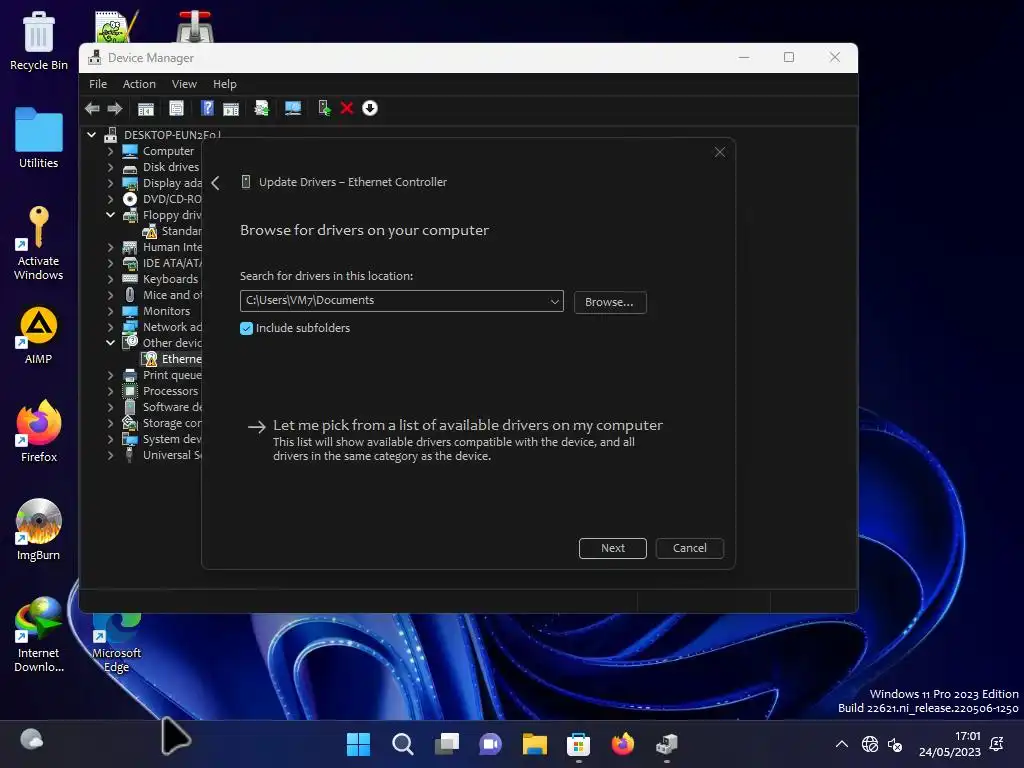Collapse the Other devices node
The width and height of the screenshot is (1024, 768).
point(110,343)
